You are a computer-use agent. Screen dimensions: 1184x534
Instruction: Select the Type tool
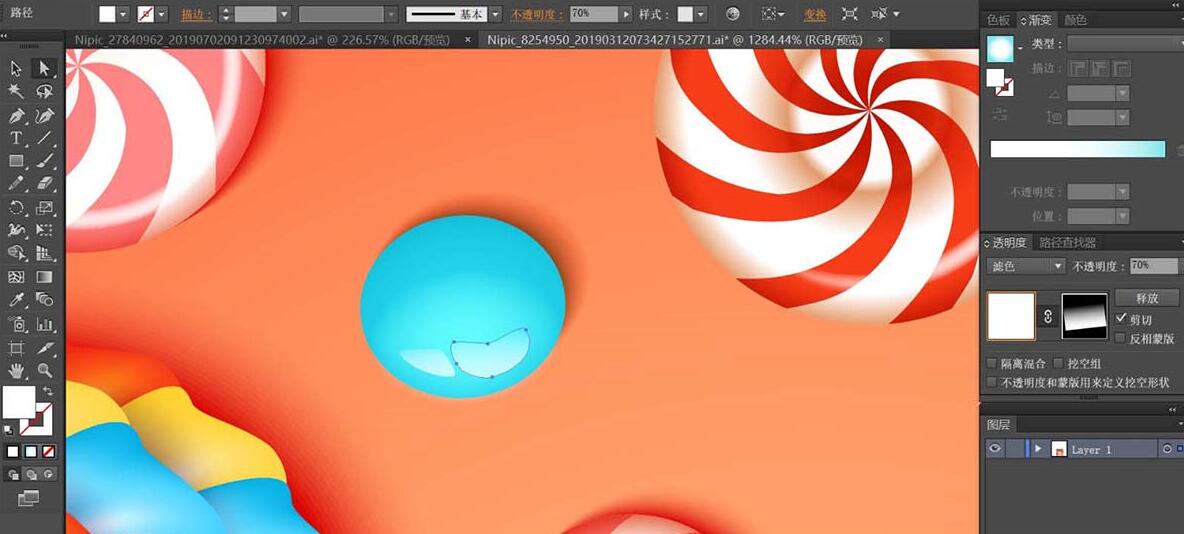tap(16, 138)
